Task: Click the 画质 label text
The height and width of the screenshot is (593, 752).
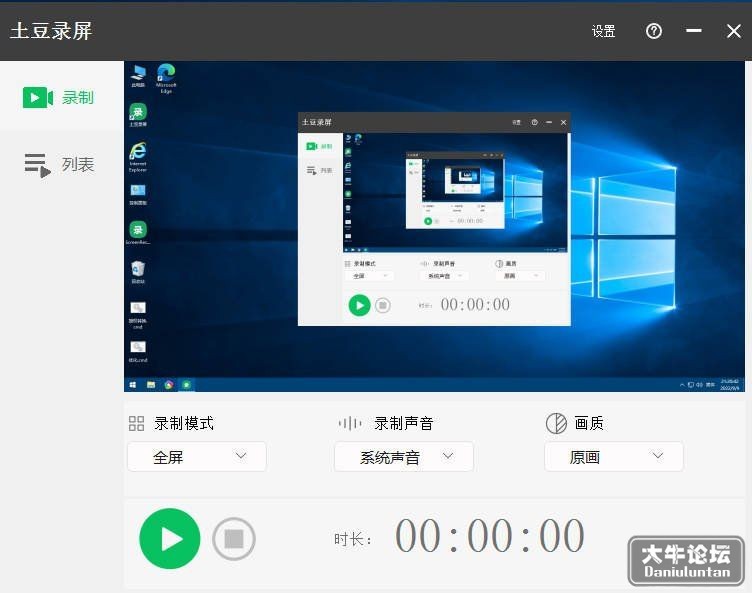Action: click(x=589, y=423)
